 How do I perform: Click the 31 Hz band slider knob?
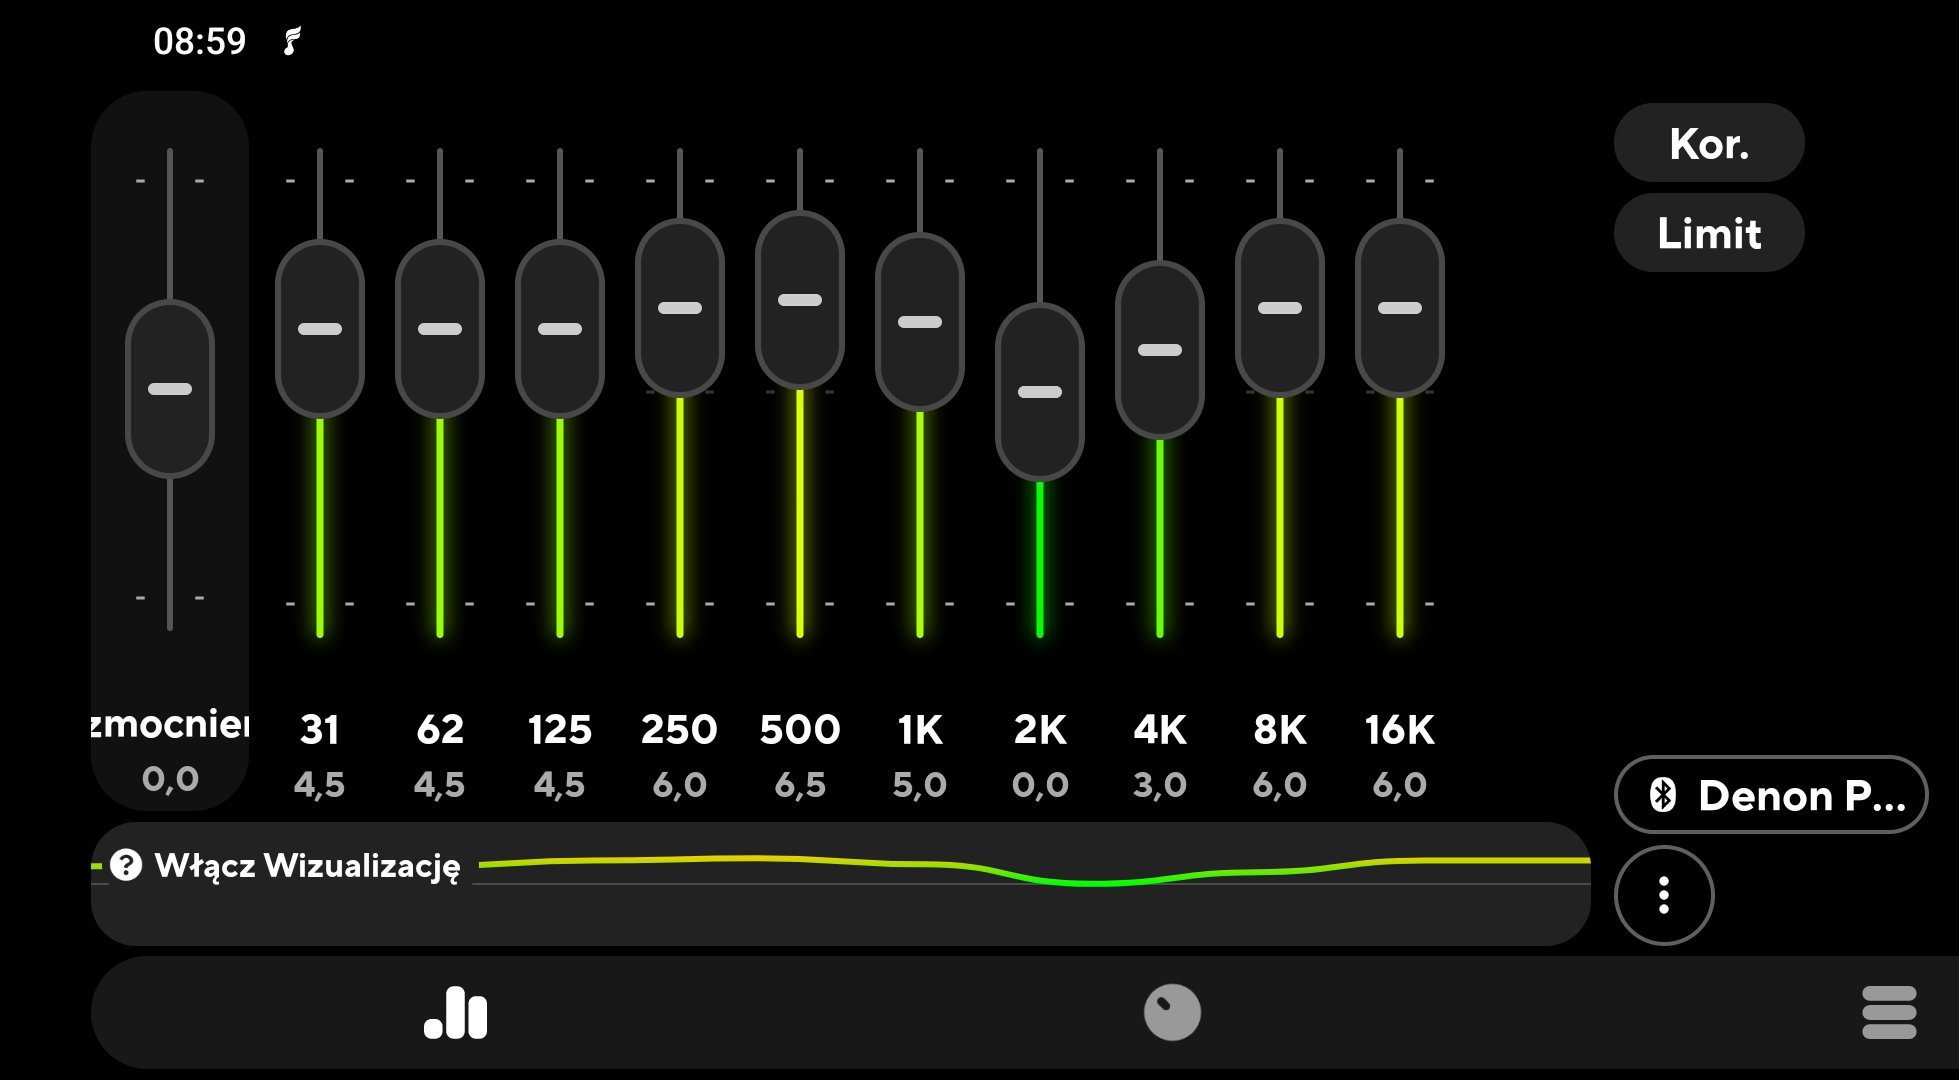[x=320, y=329]
